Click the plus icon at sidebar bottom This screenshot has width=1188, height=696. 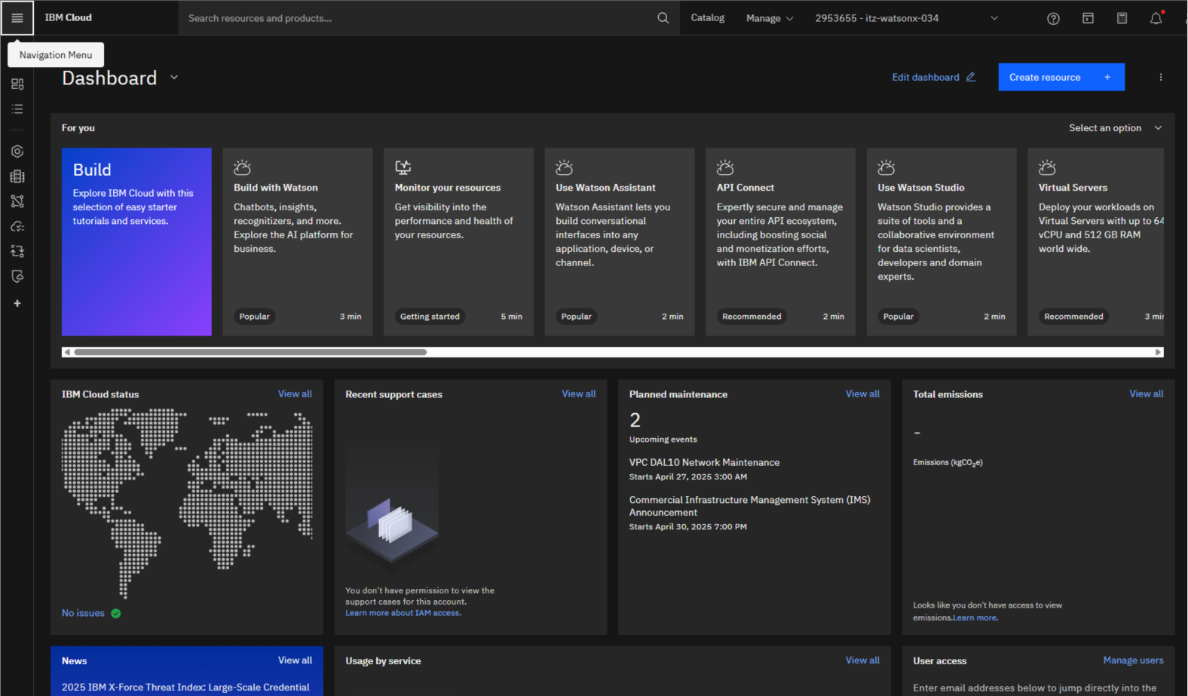pos(17,304)
